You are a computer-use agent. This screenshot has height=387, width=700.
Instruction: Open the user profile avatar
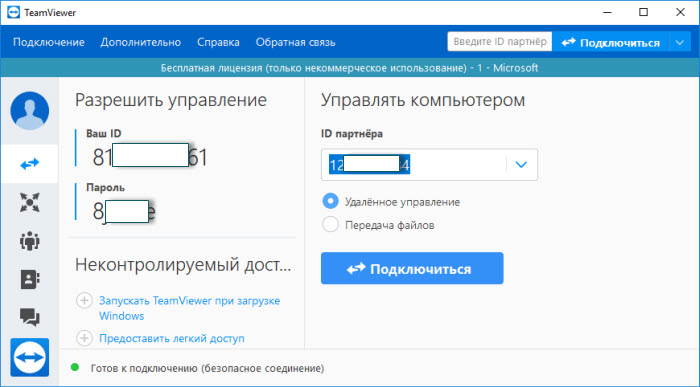tap(29, 111)
